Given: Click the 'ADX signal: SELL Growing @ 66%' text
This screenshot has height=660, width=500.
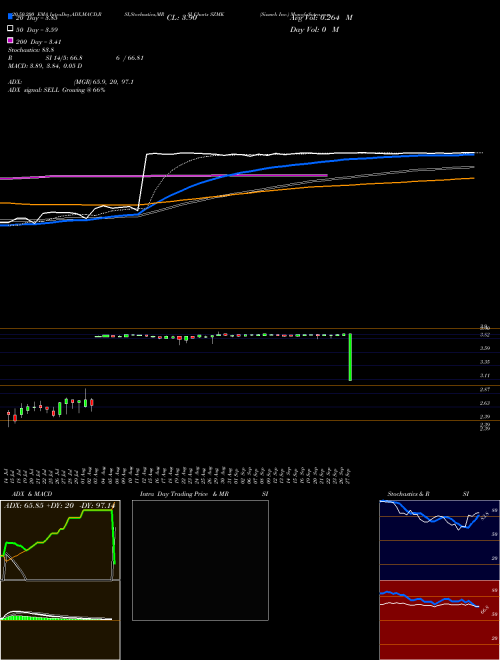Looking at the screenshot, I should [x=56, y=90].
